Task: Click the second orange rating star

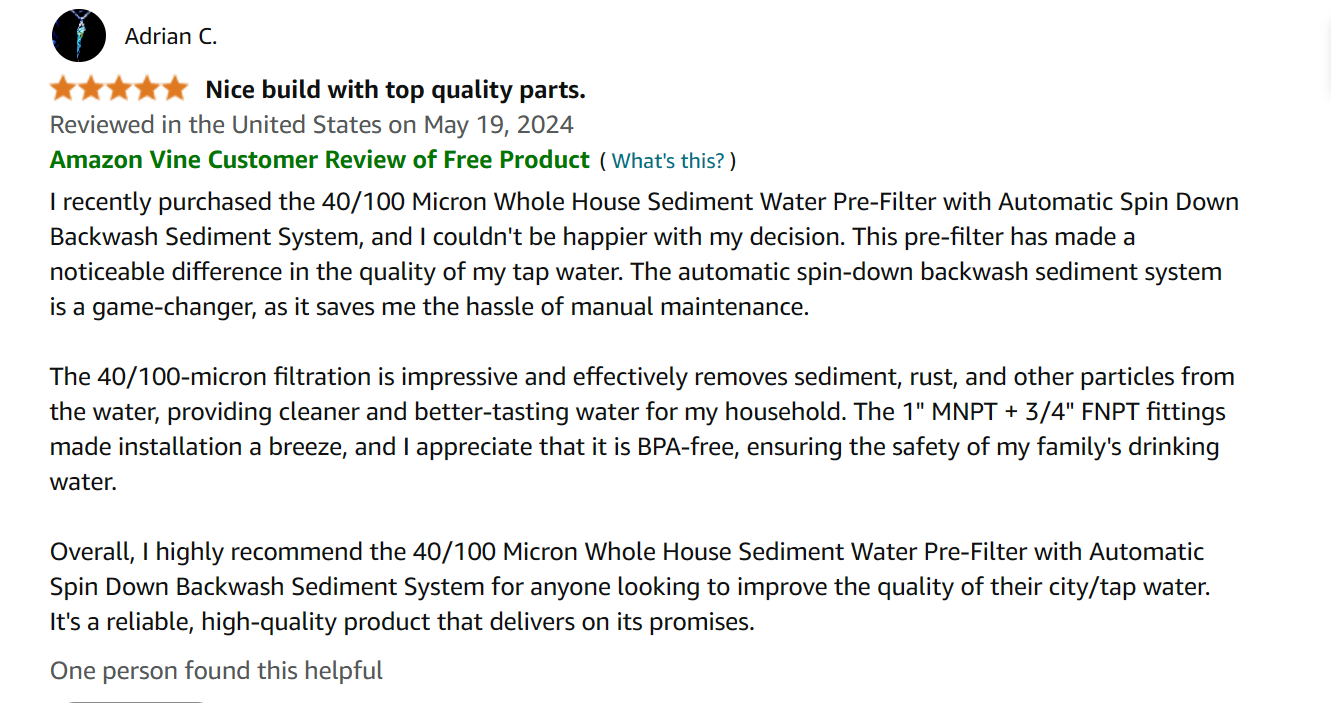Action: [x=91, y=89]
